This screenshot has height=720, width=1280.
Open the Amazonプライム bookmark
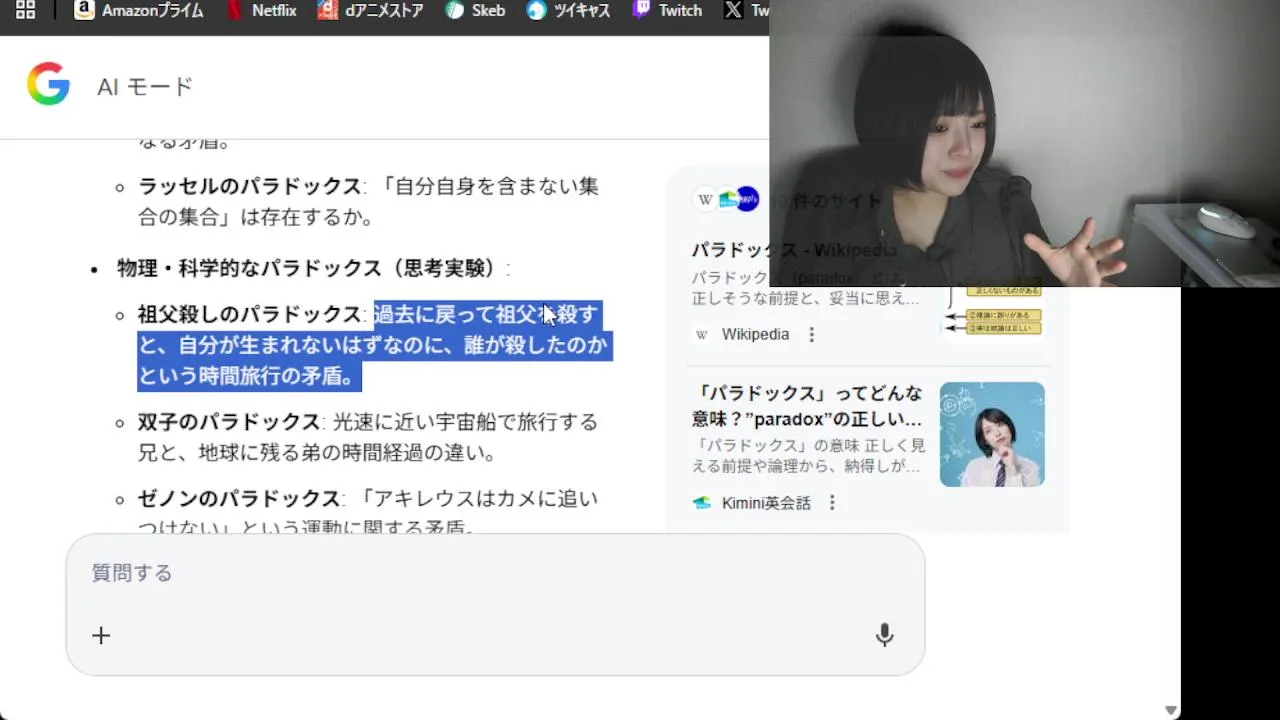click(139, 10)
